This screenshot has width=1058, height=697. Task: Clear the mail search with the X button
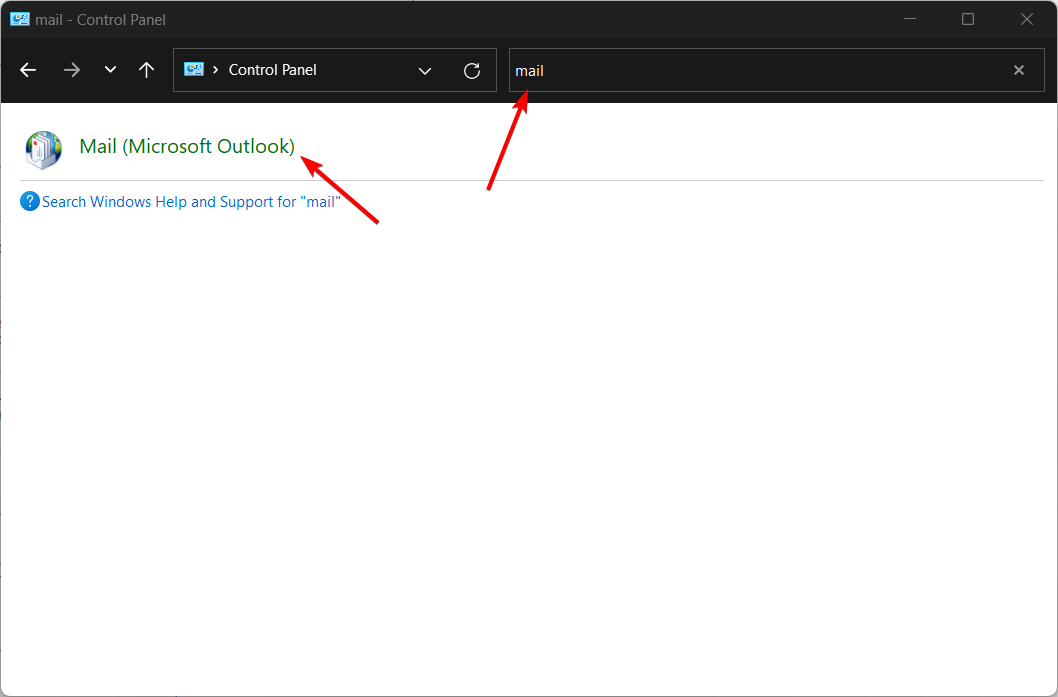click(1018, 70)
